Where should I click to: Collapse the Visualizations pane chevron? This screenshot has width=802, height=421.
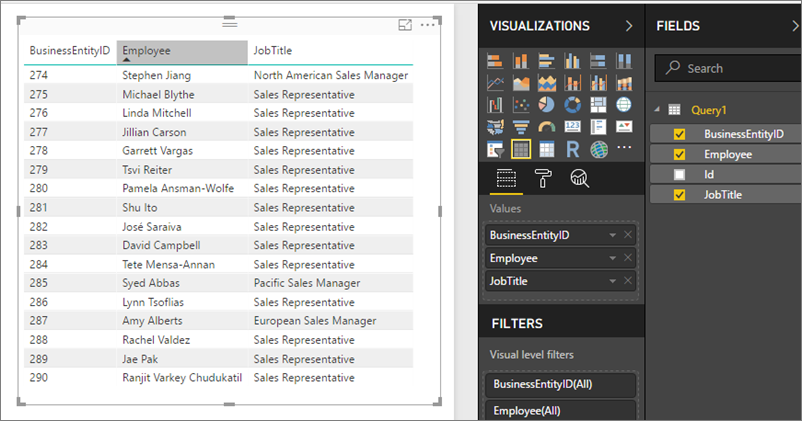[628, 26]
